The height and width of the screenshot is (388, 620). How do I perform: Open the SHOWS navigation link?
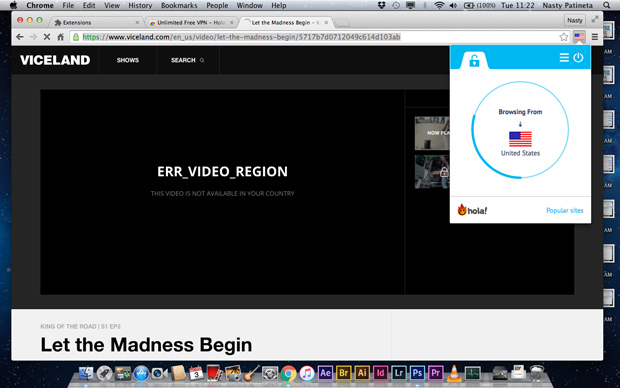[x=128, y=60]
